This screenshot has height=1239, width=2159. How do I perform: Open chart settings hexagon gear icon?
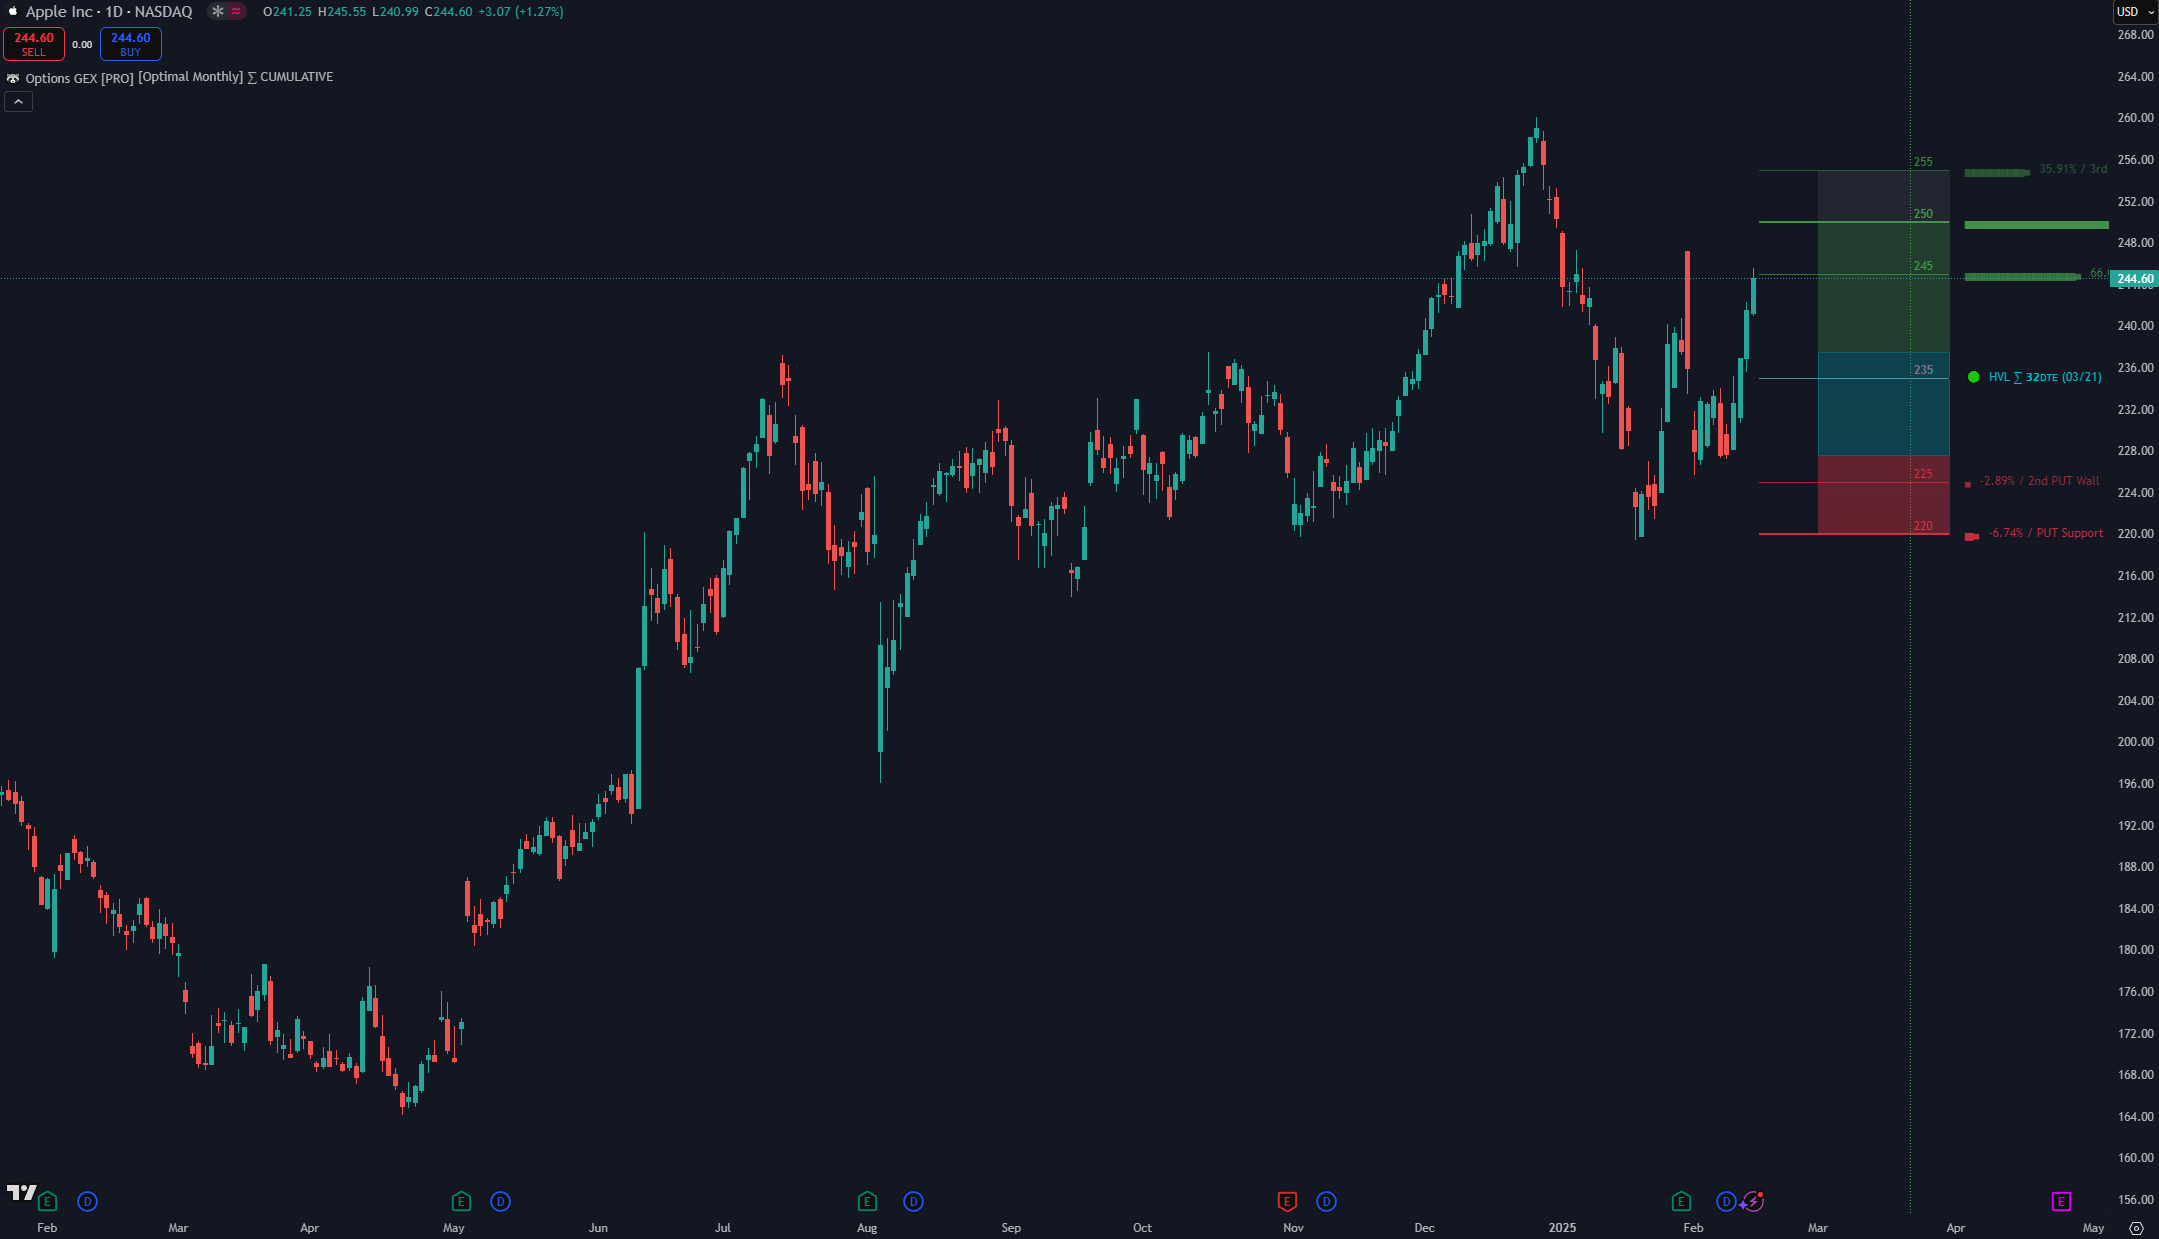point(2136,1228)
